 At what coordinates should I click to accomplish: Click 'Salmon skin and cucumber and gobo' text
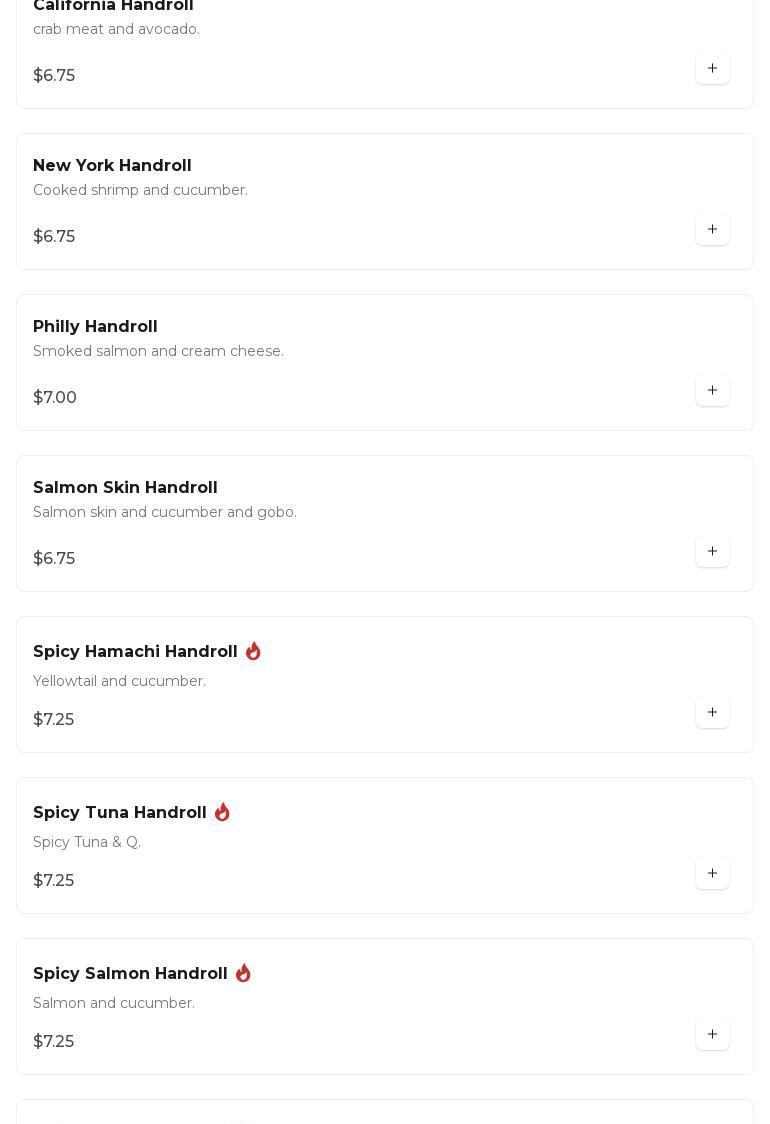click(x=165, y=513)
